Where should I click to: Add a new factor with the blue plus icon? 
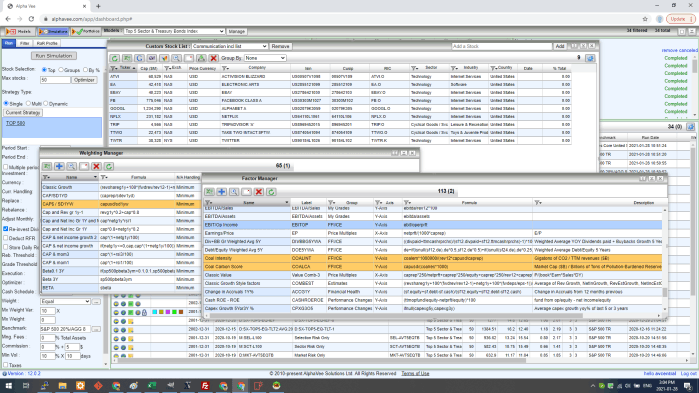tap(222, 192)
